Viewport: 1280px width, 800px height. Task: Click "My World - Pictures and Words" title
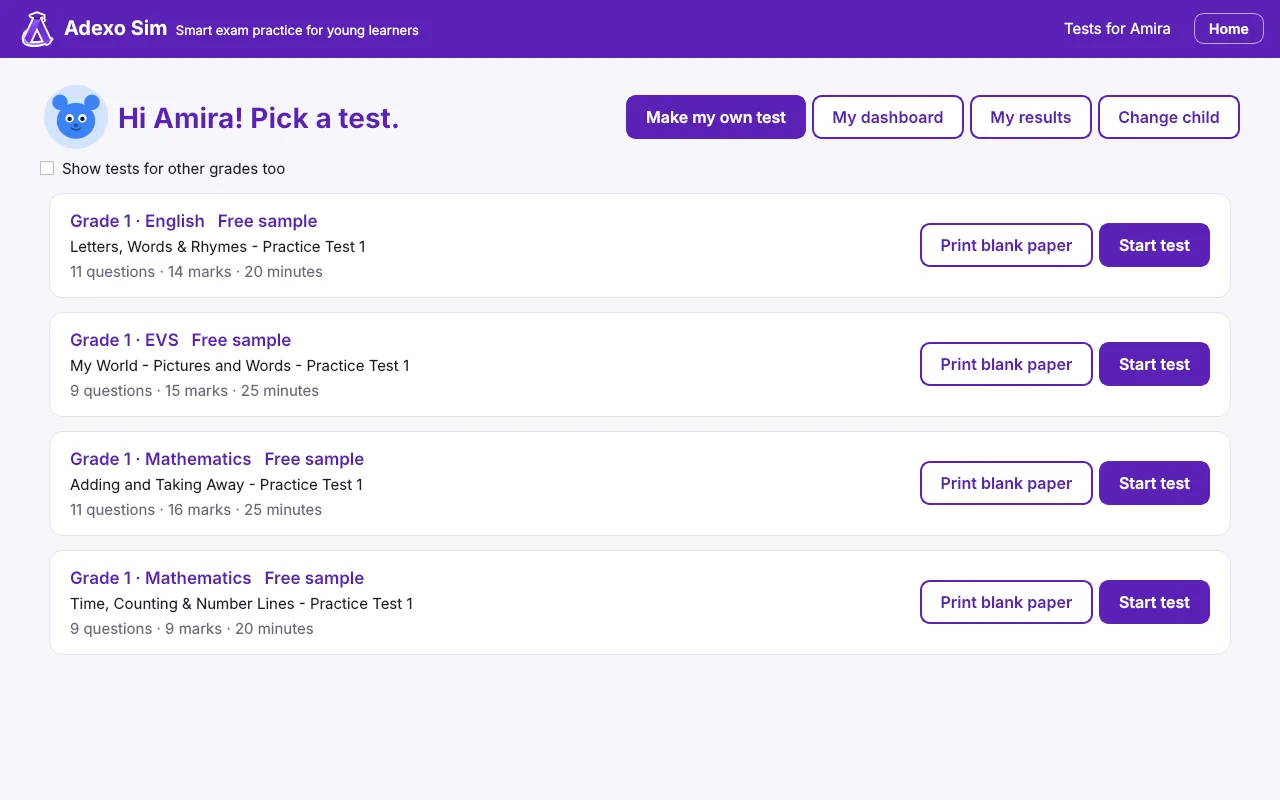[181, 365]
